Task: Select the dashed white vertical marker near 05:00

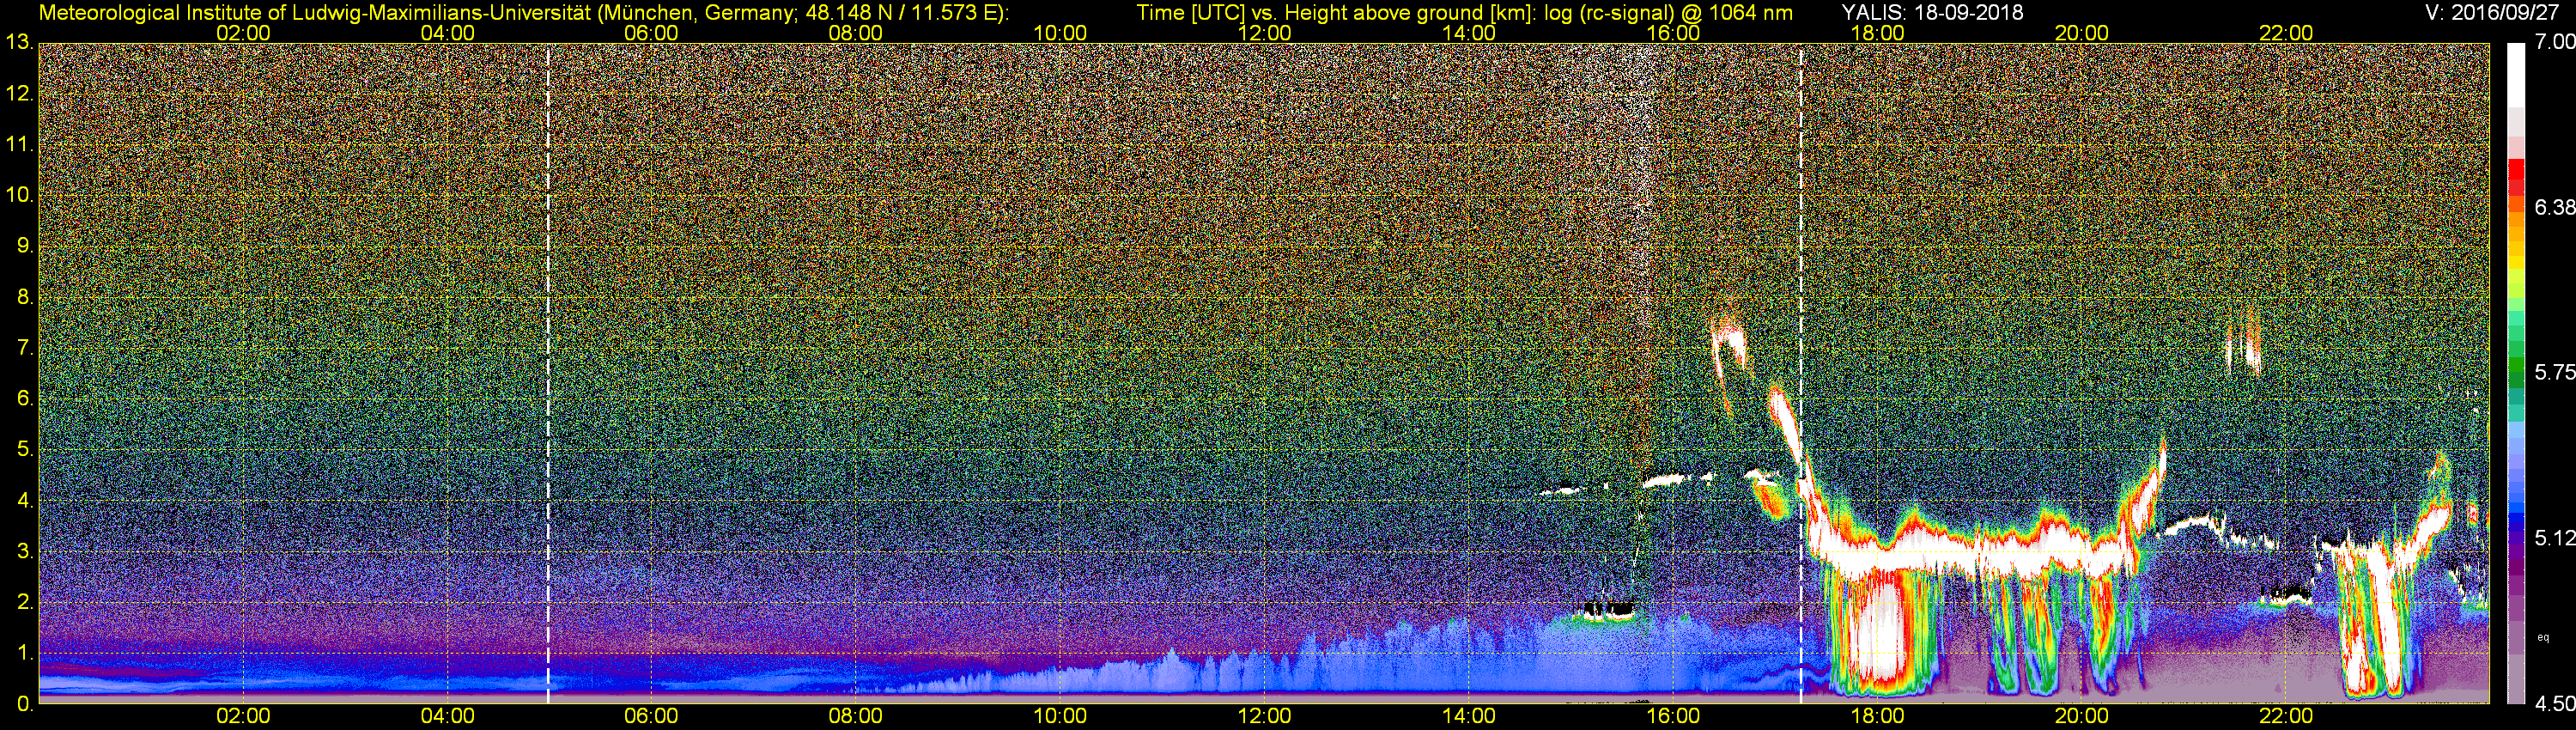Action: (x=548, y=373)
